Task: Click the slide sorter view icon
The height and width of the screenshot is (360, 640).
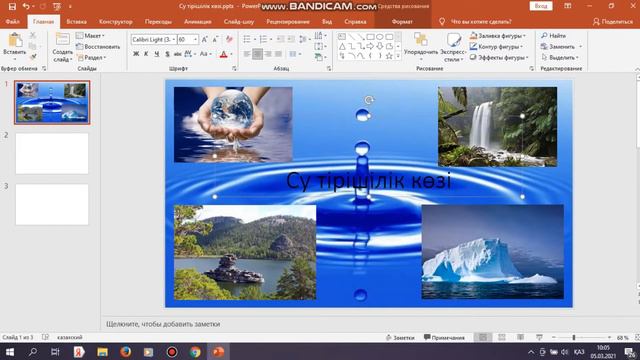Action: (x=502, y=338)
